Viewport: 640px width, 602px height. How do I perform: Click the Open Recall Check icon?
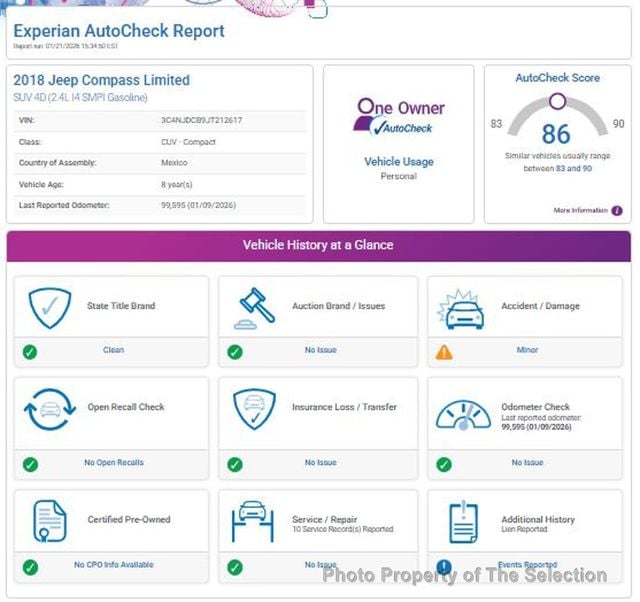coord(49,408)
